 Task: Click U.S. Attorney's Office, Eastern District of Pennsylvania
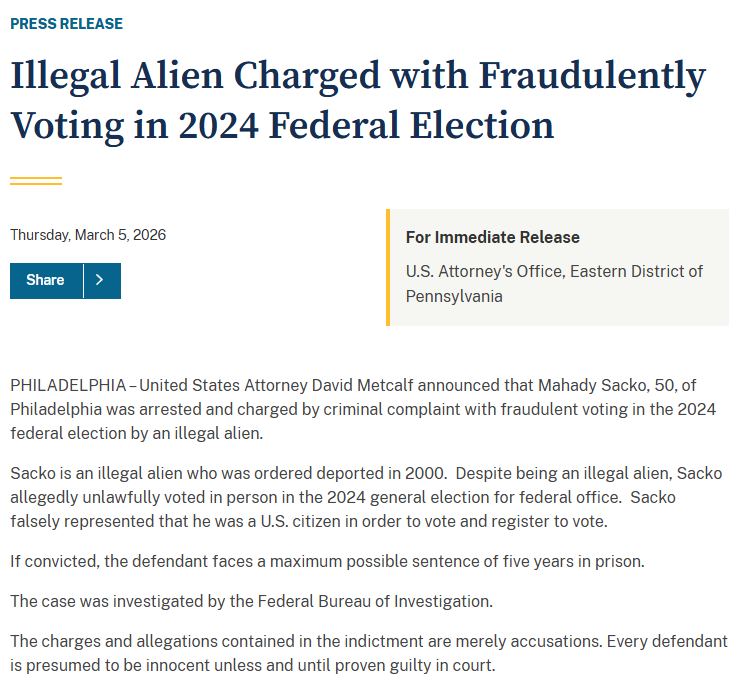coord(554,284)
